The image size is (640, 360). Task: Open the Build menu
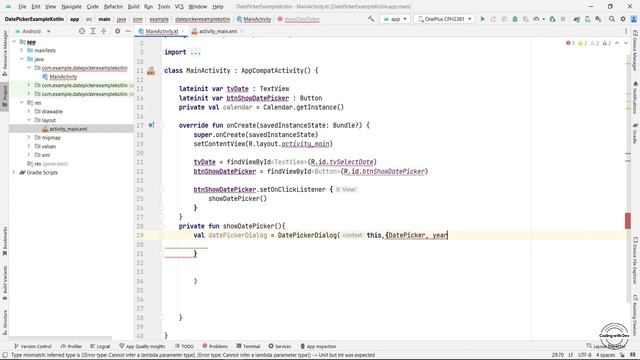tap(133, 7)
